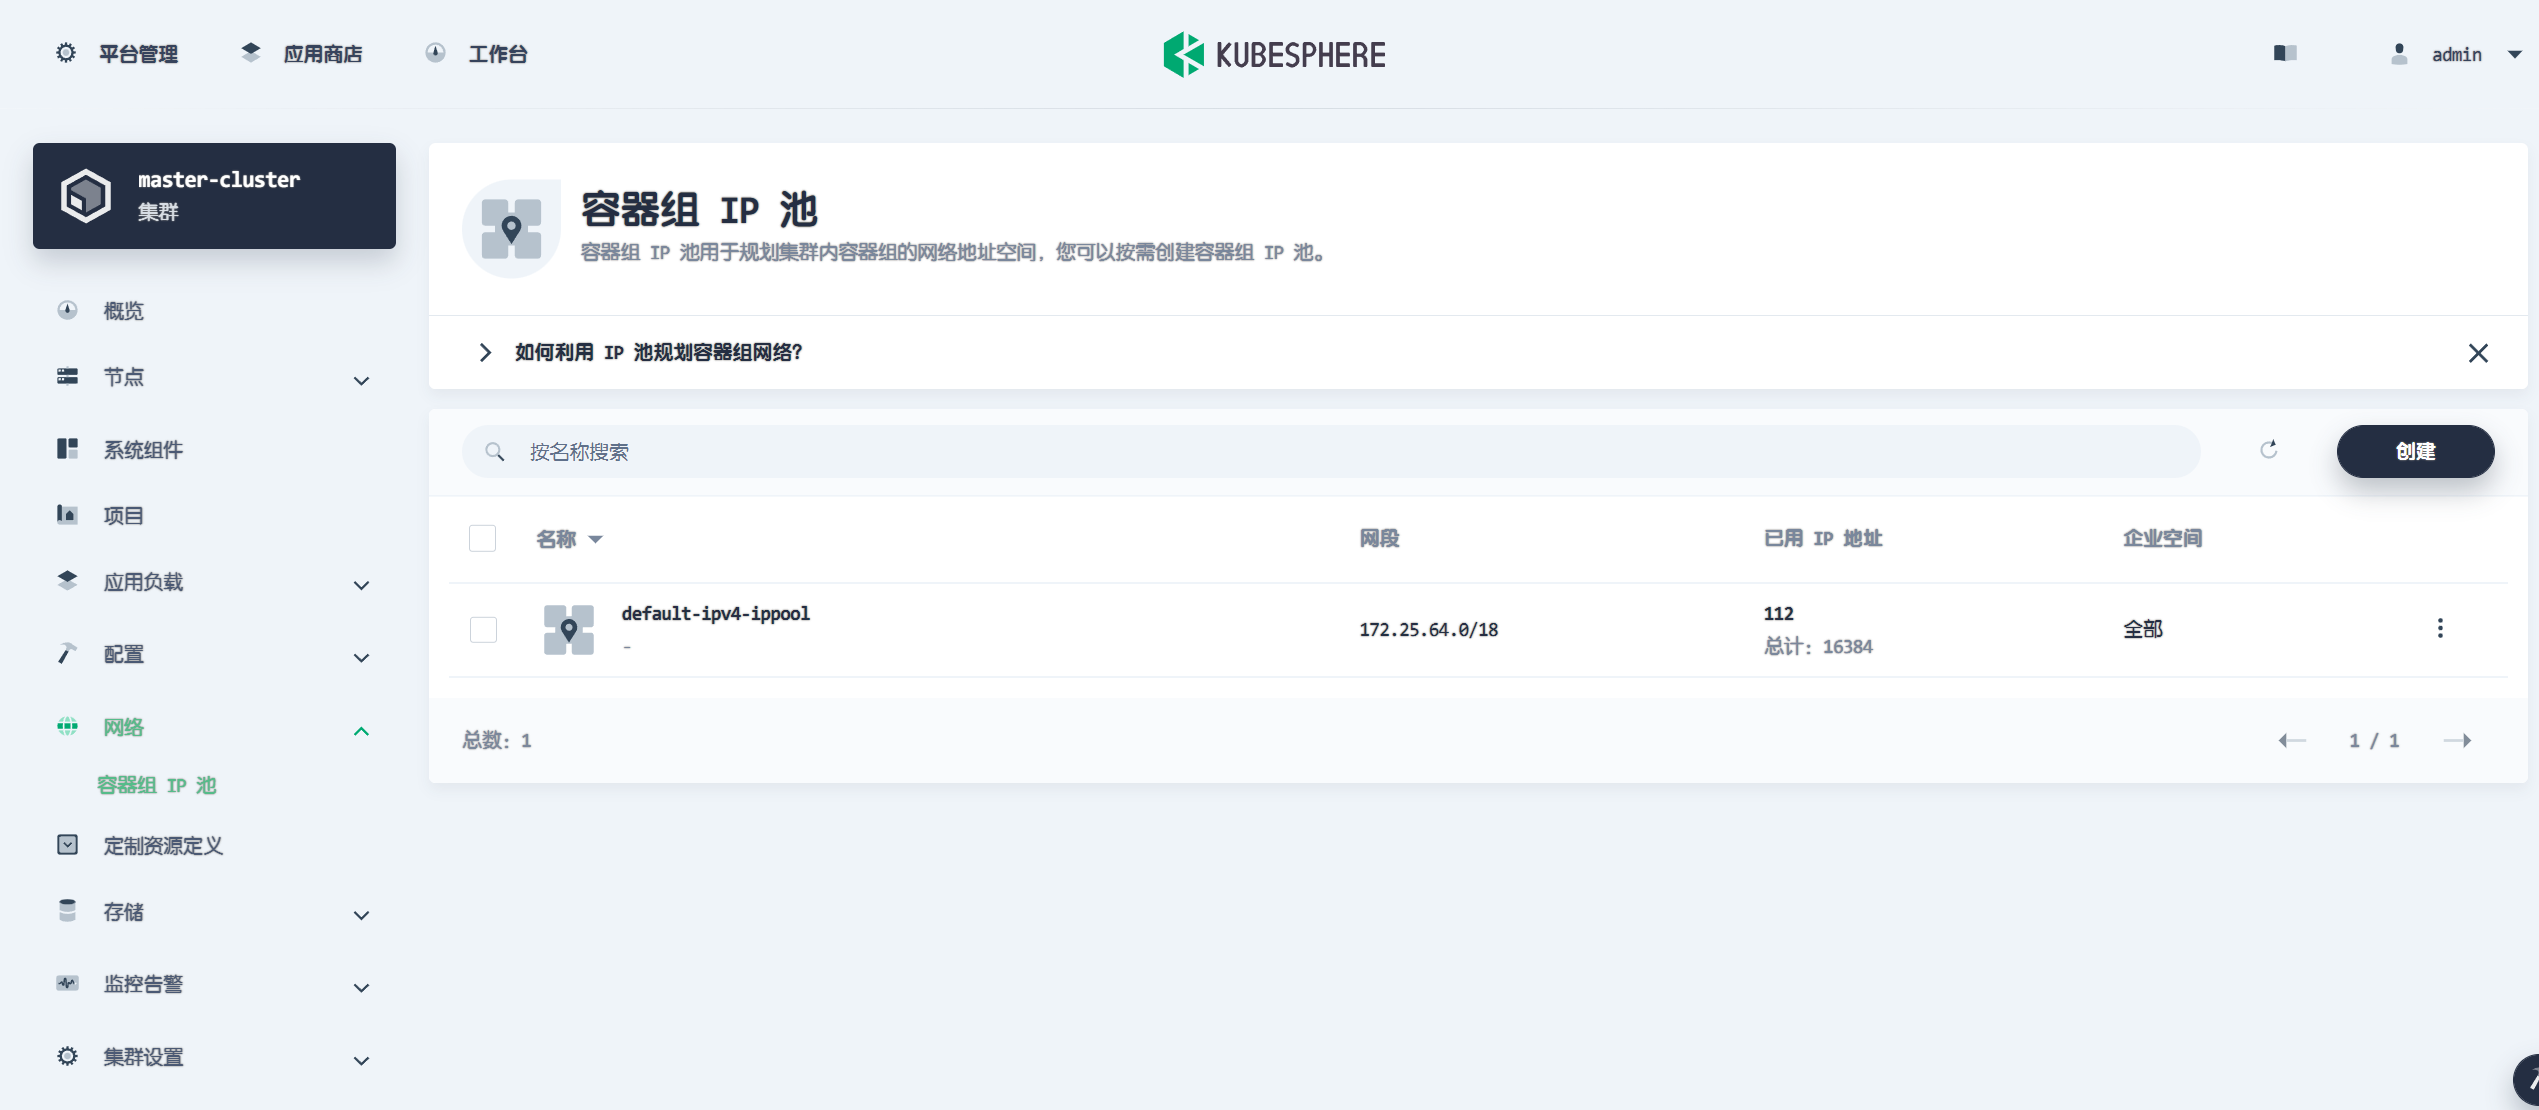Check the default-ipv4-ippool row checkbox
Viewport: 2539px width, 1110px height.
click(x=483, y=629)
